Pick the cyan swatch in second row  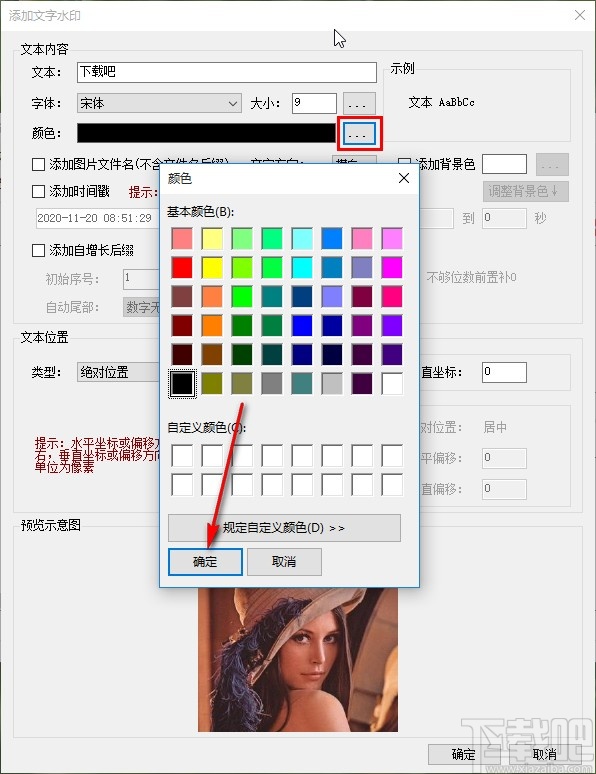[x=302, y=268]
